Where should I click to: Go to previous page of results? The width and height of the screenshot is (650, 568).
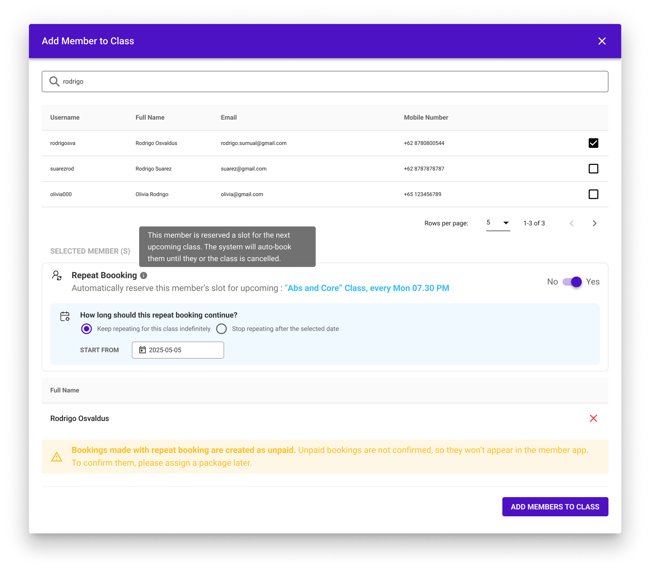tap(571, 223)
